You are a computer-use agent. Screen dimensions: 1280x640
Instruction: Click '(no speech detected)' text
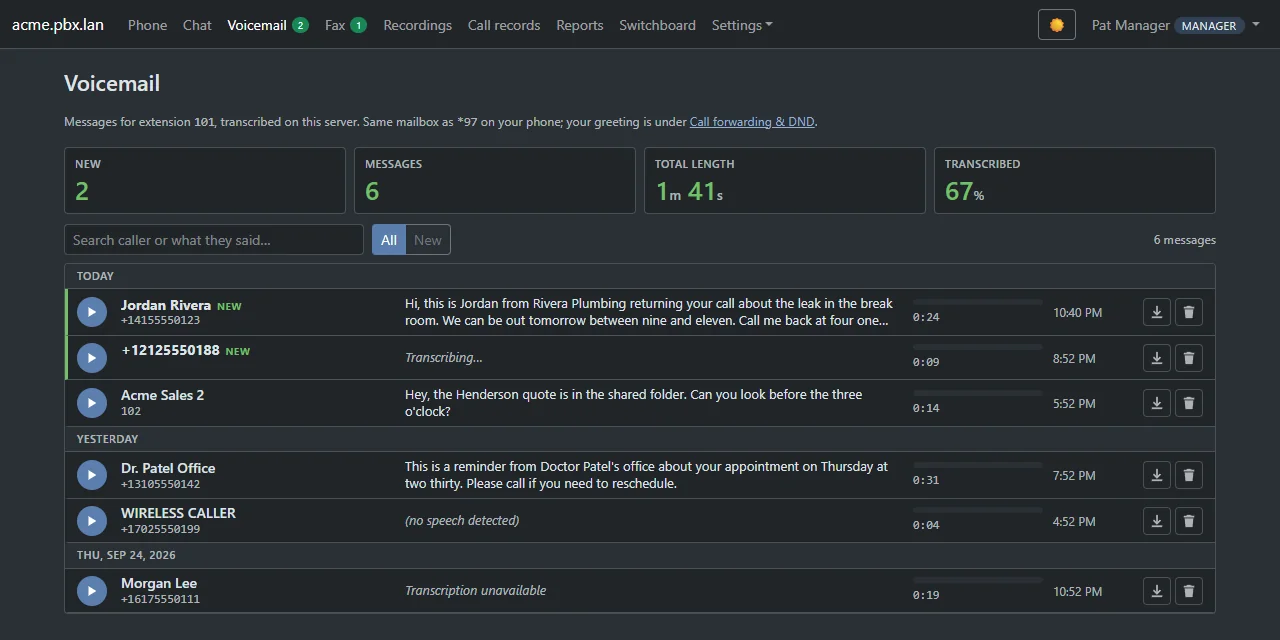point(462,521)
